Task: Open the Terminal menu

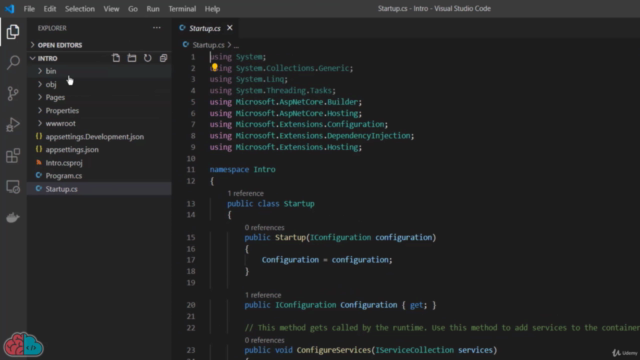Action: point(182,9)
